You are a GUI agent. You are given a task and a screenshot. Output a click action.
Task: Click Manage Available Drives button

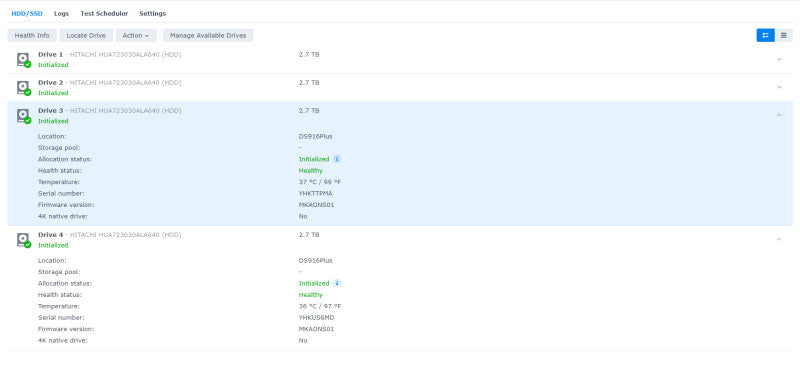(208, 35)
